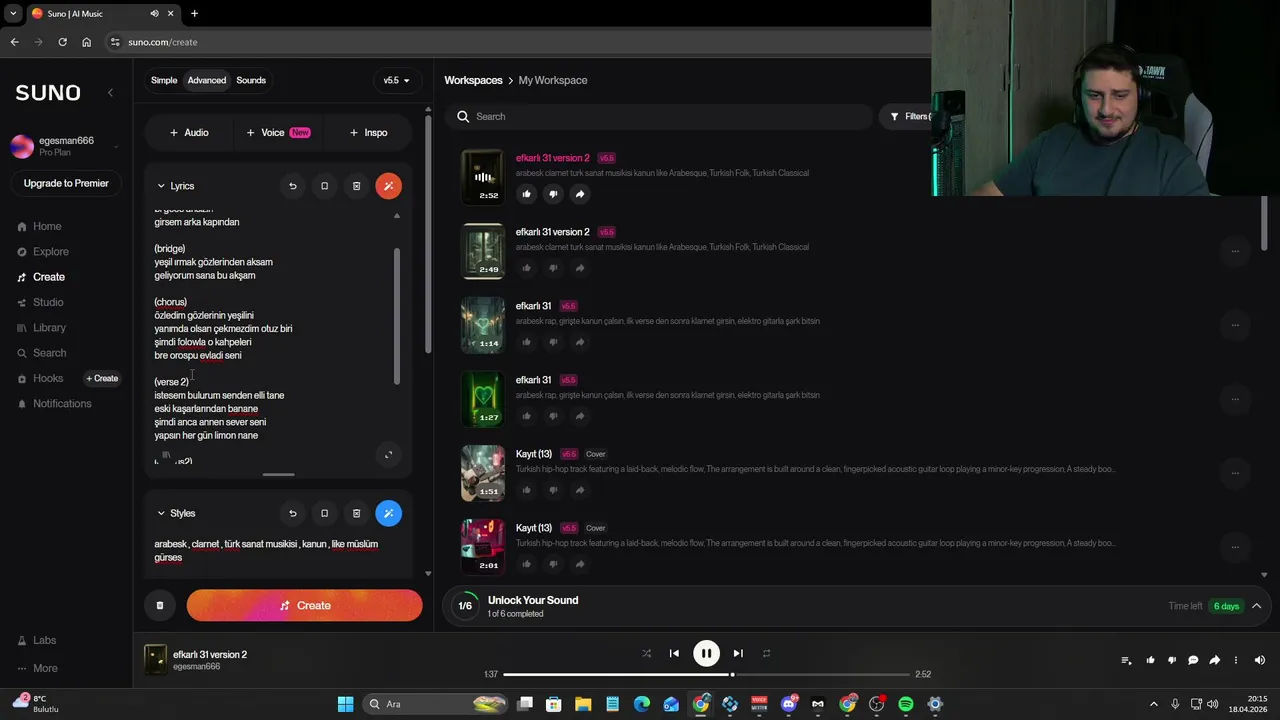Toggle shuffle in the player

646,653
